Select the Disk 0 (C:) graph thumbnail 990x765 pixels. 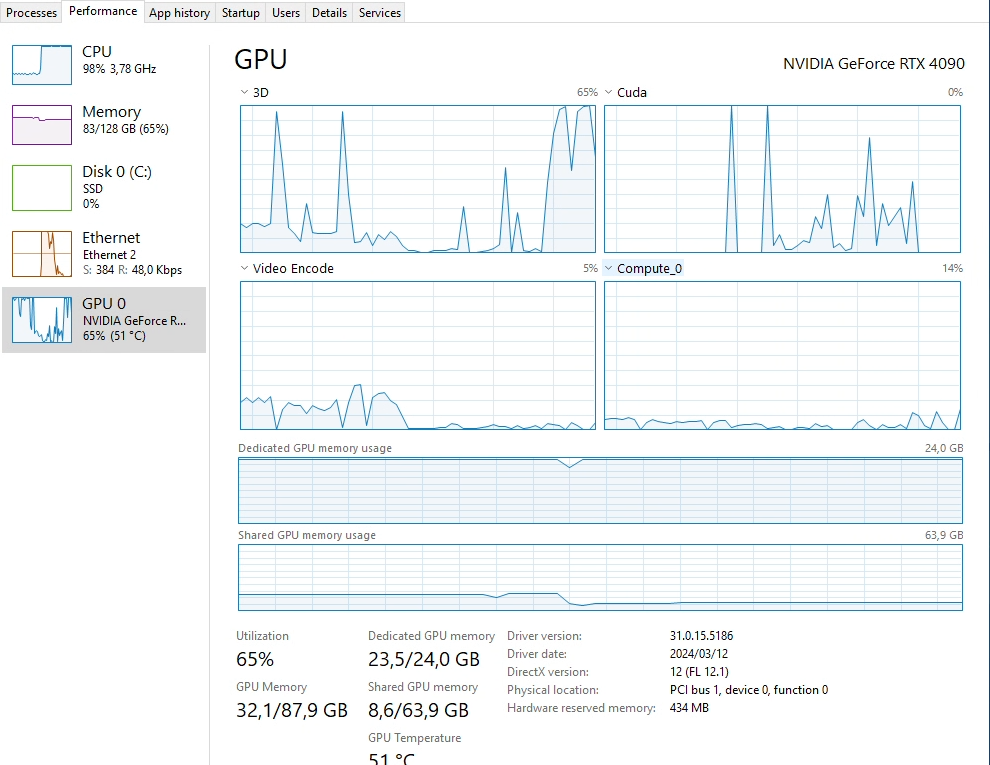click(42, 187)
